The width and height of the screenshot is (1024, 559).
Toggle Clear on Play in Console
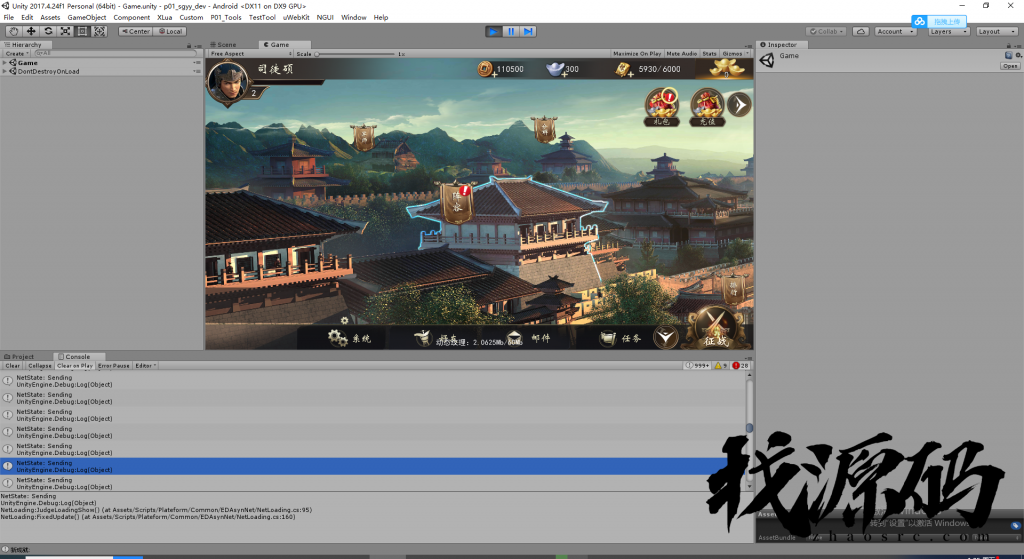click(74, 366)
